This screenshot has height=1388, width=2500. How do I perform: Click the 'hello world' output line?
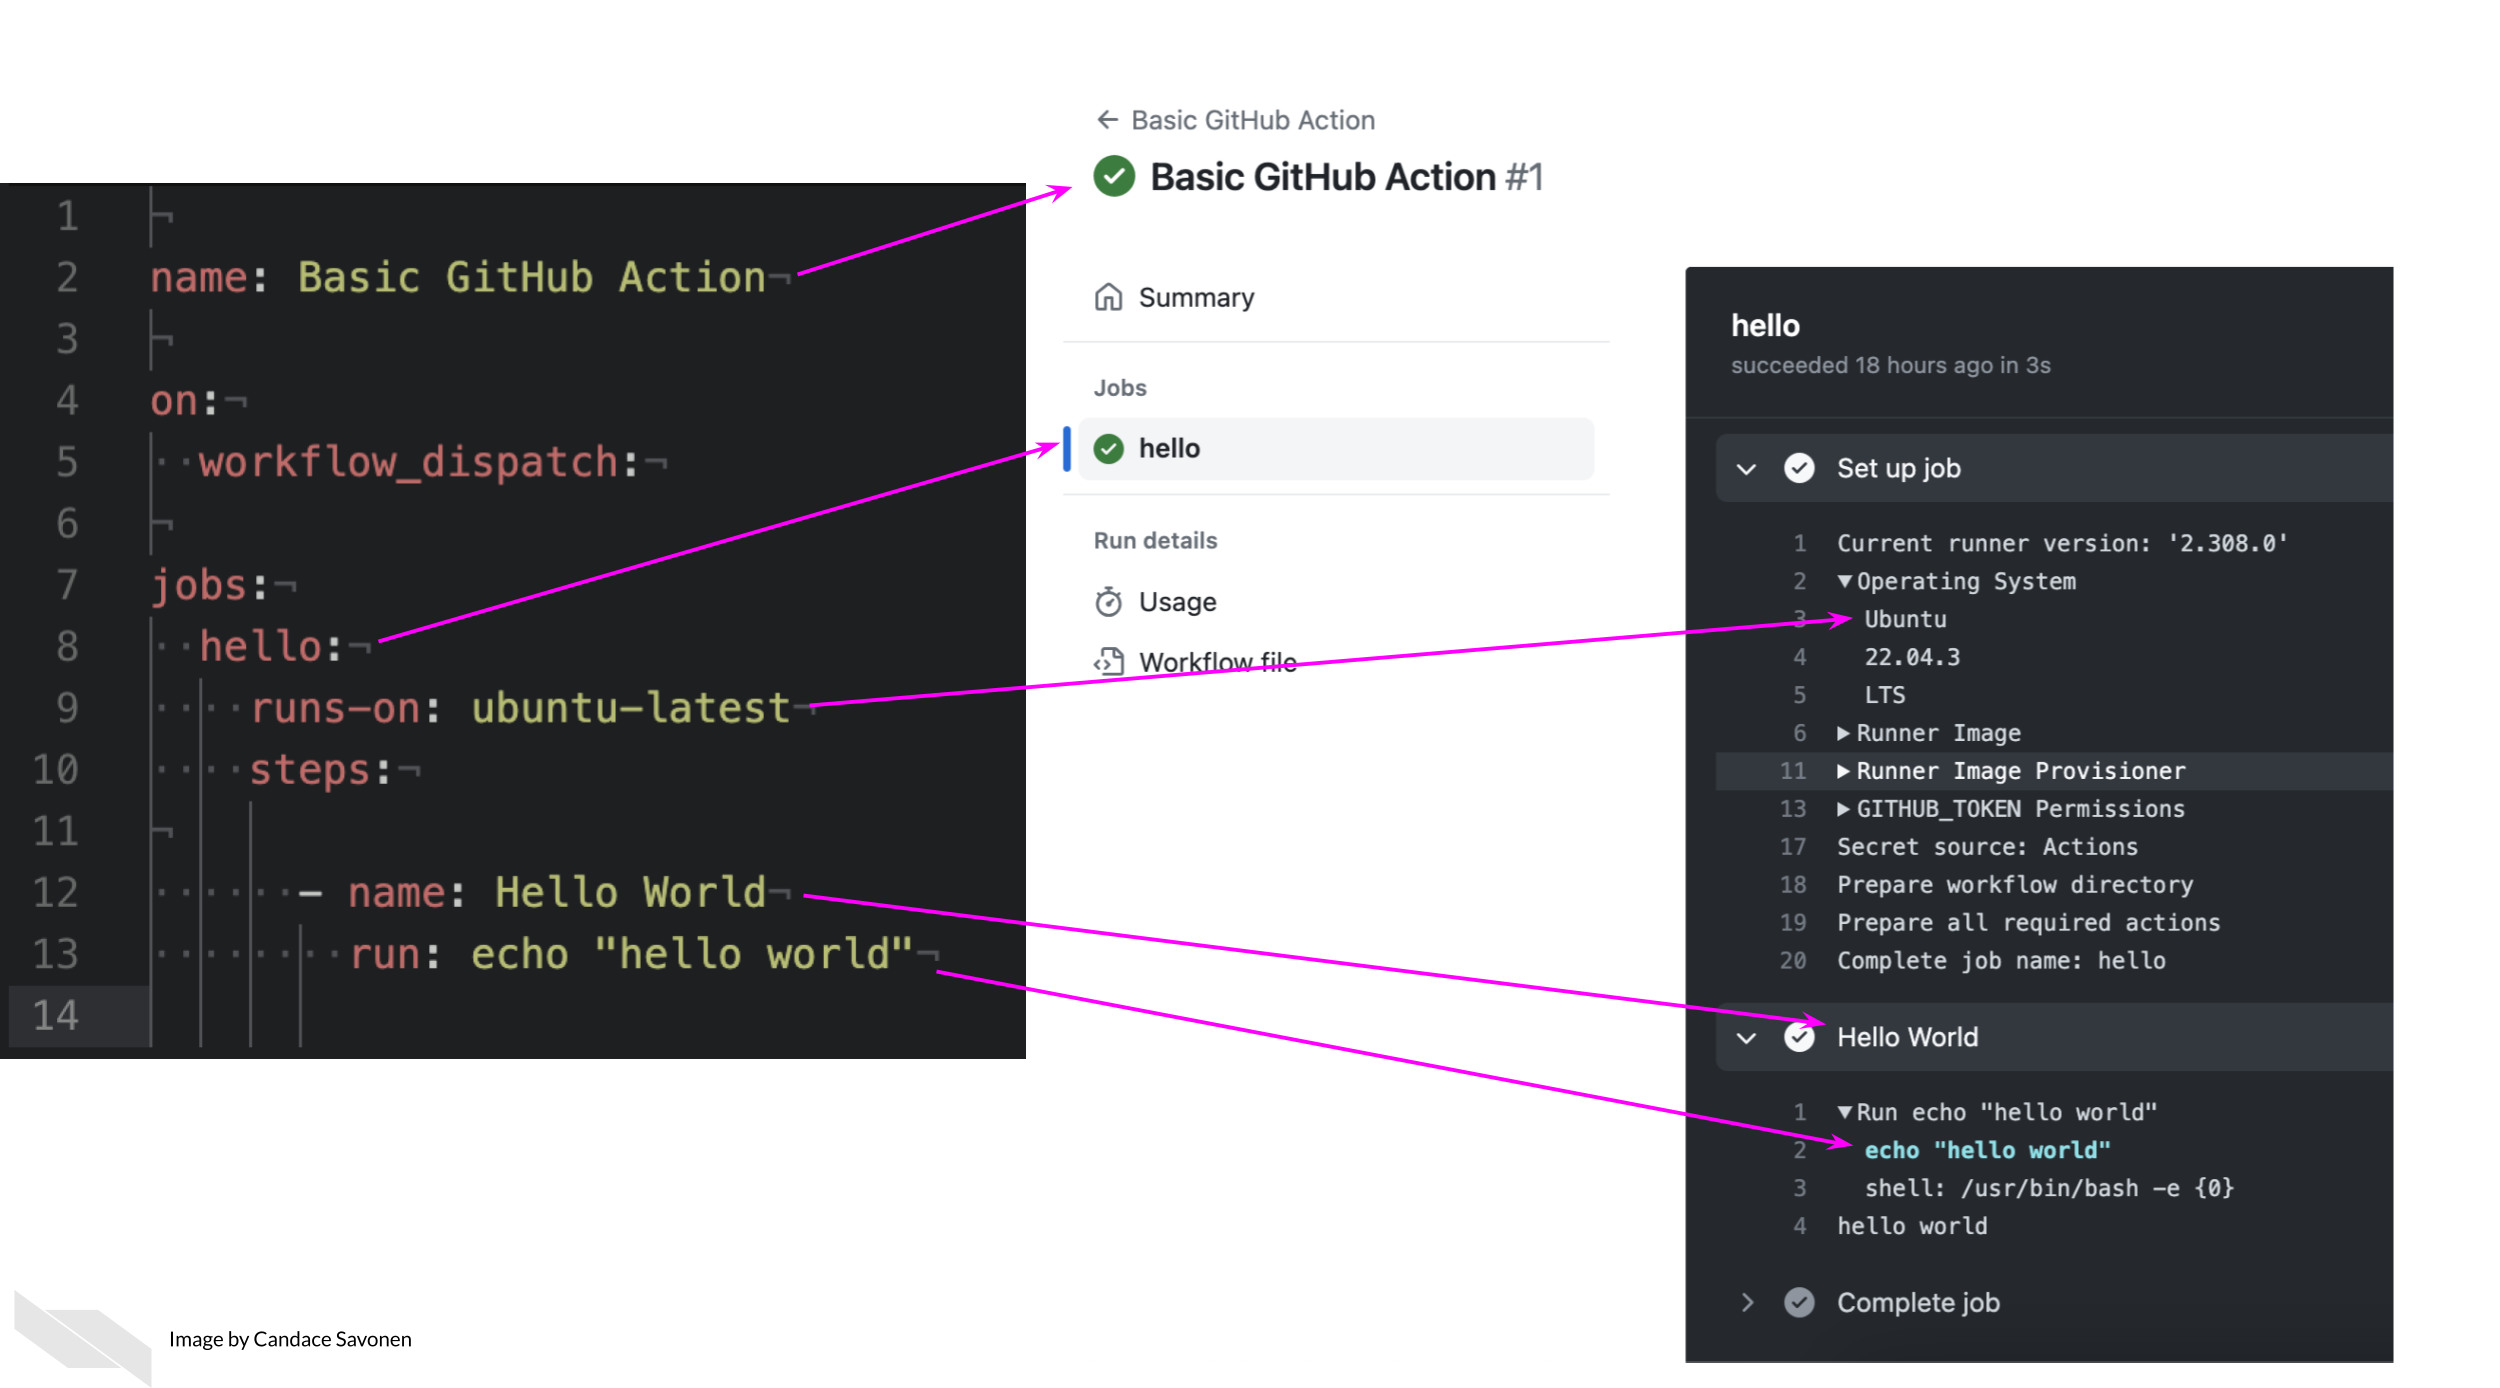tap(1912, 1227)
